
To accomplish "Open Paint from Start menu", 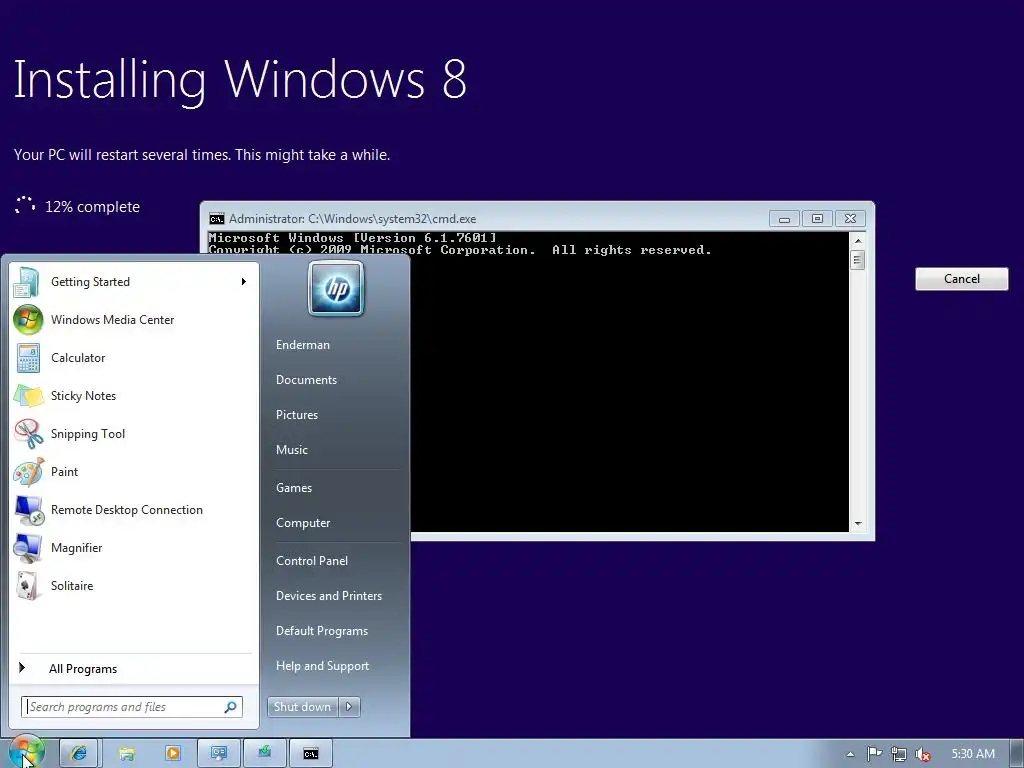I will click(x=134, y=472).
